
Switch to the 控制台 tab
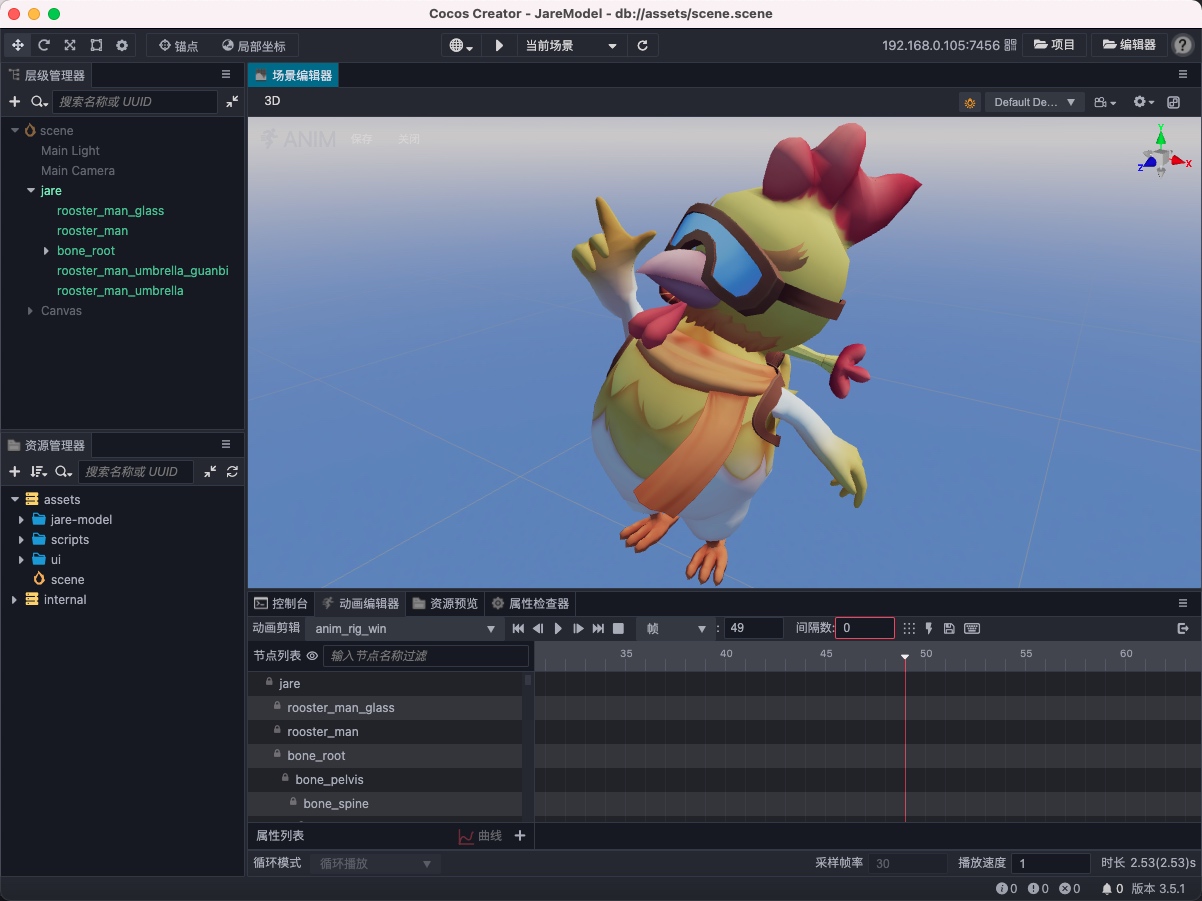280,603
